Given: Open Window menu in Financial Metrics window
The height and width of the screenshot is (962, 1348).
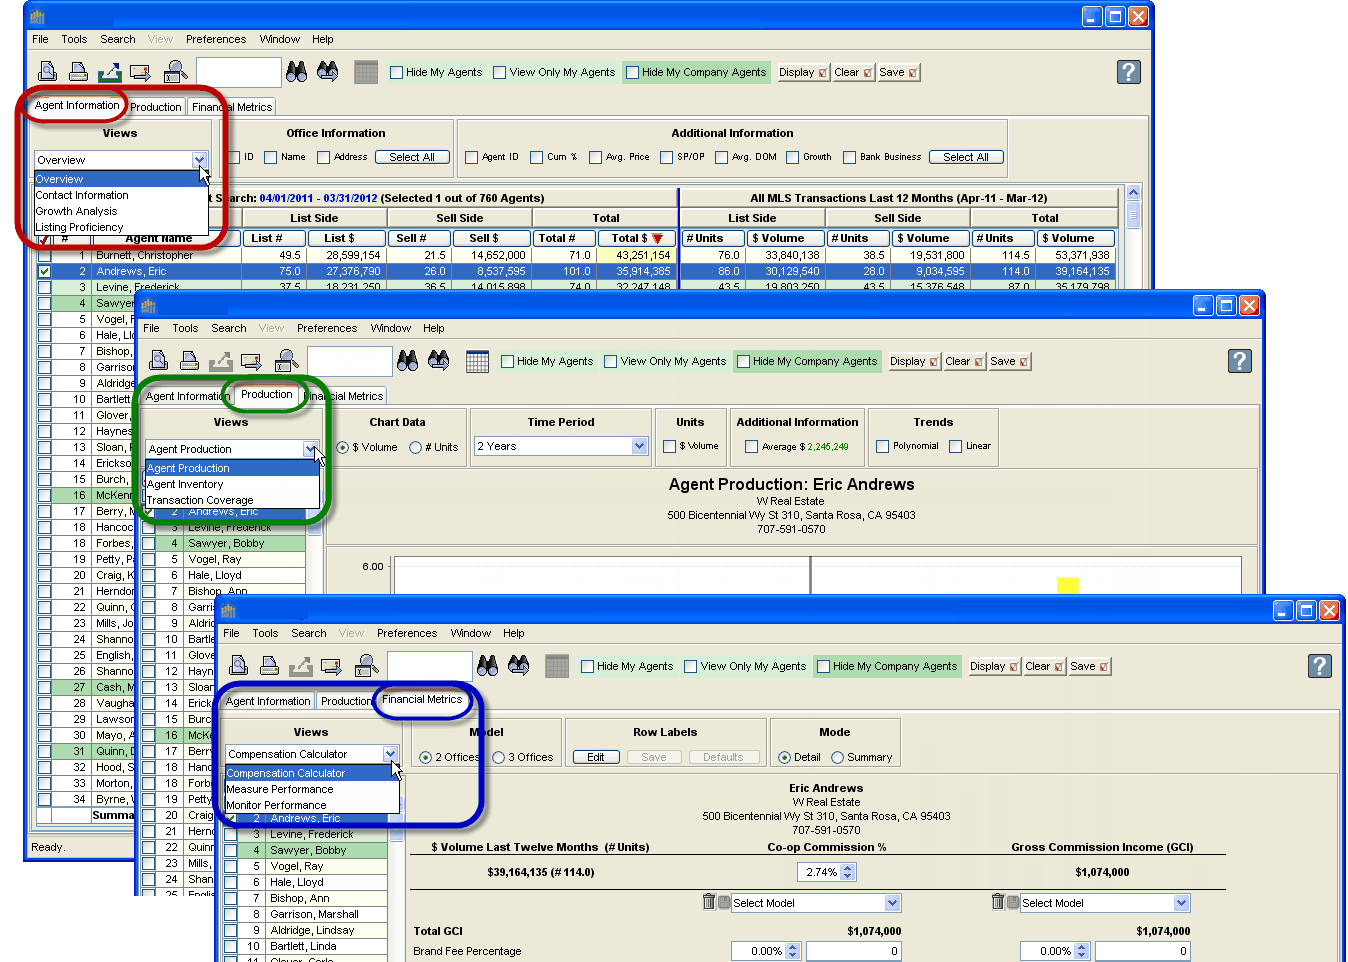Looking at the screenshot, I should pyautogui.click(x=470, y=633).
